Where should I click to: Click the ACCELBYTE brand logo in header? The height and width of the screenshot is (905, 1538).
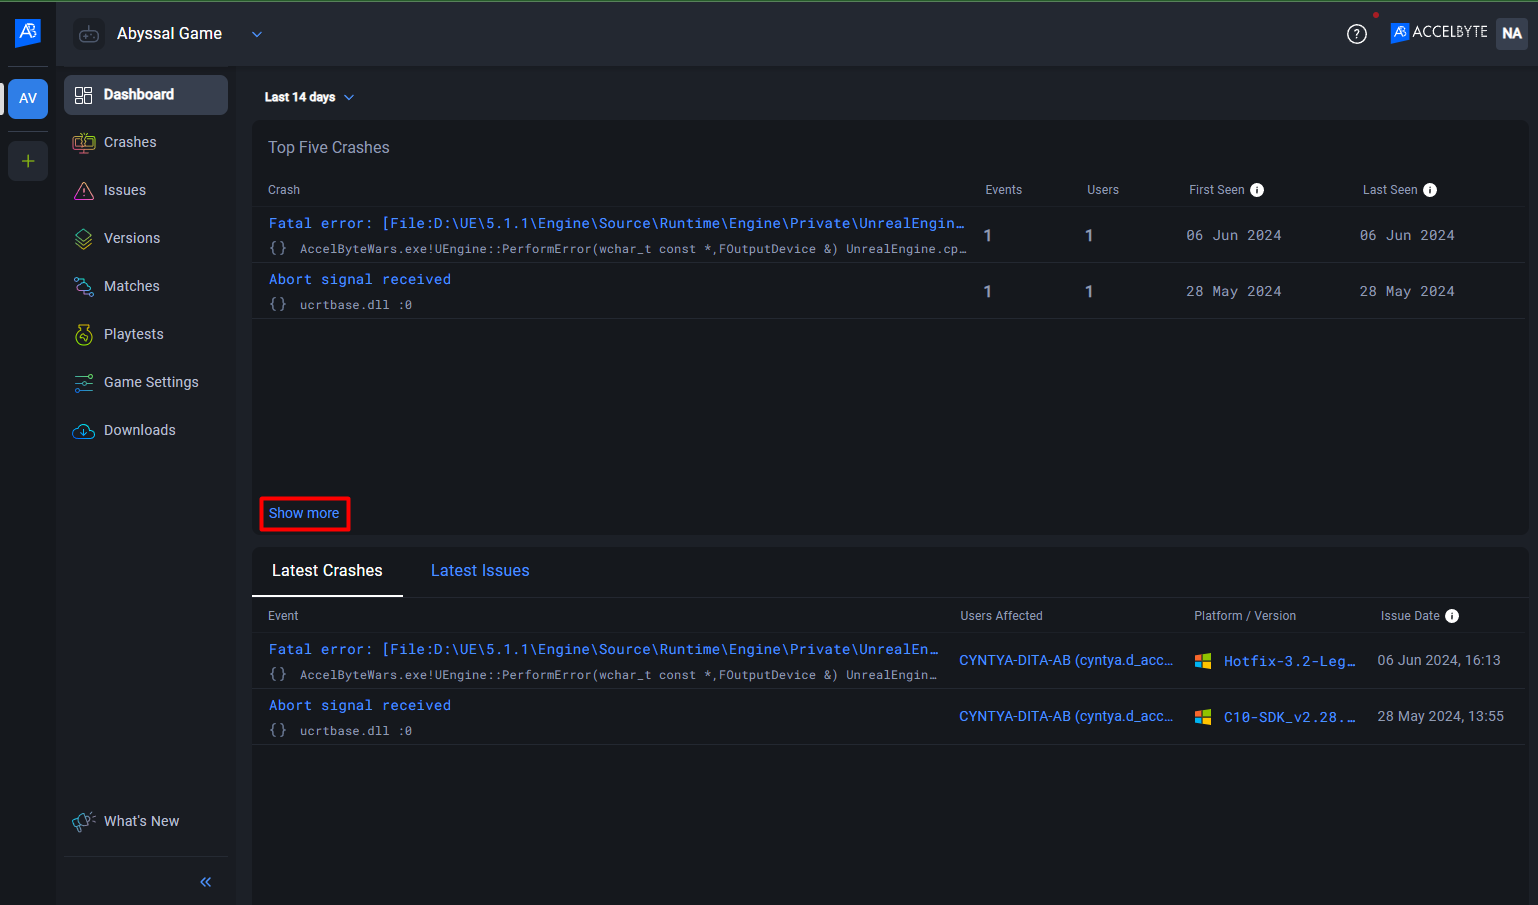click(1439, 32)
